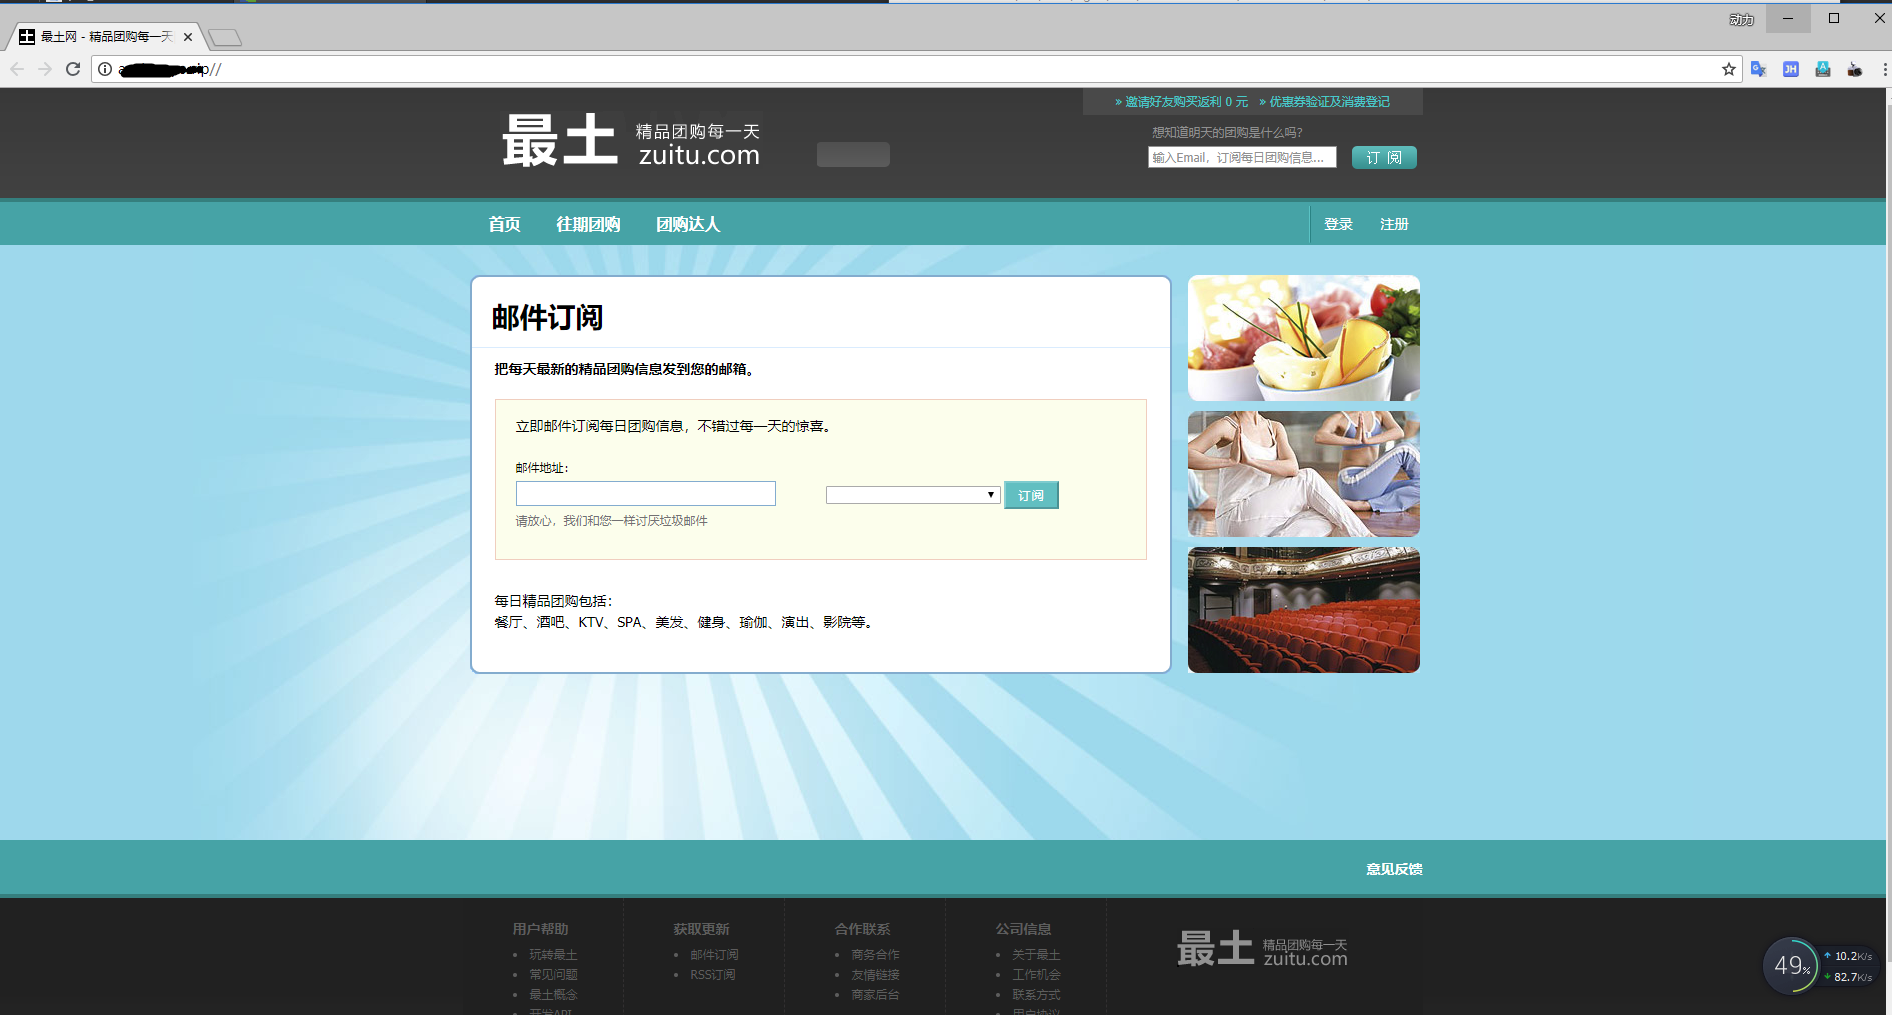Click the 意见反馈 link

(1394, 869)
